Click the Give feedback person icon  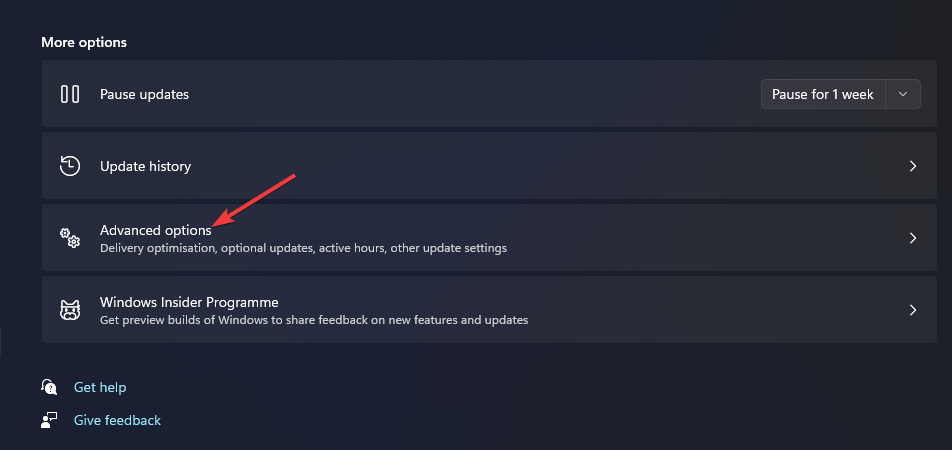click(49, 420)
